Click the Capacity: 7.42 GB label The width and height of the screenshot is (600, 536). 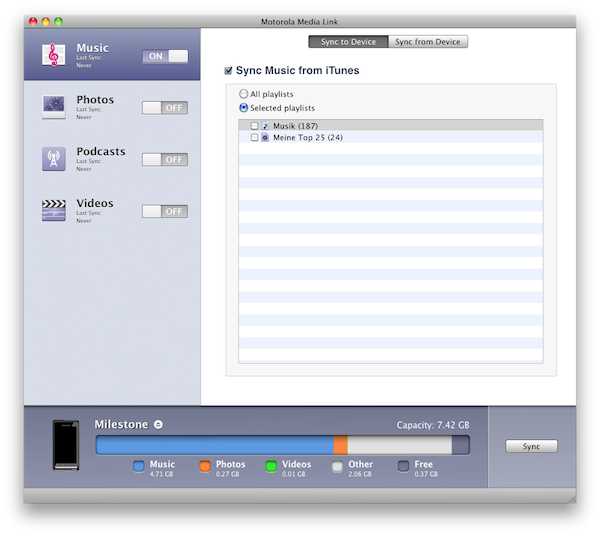[433, 425]
